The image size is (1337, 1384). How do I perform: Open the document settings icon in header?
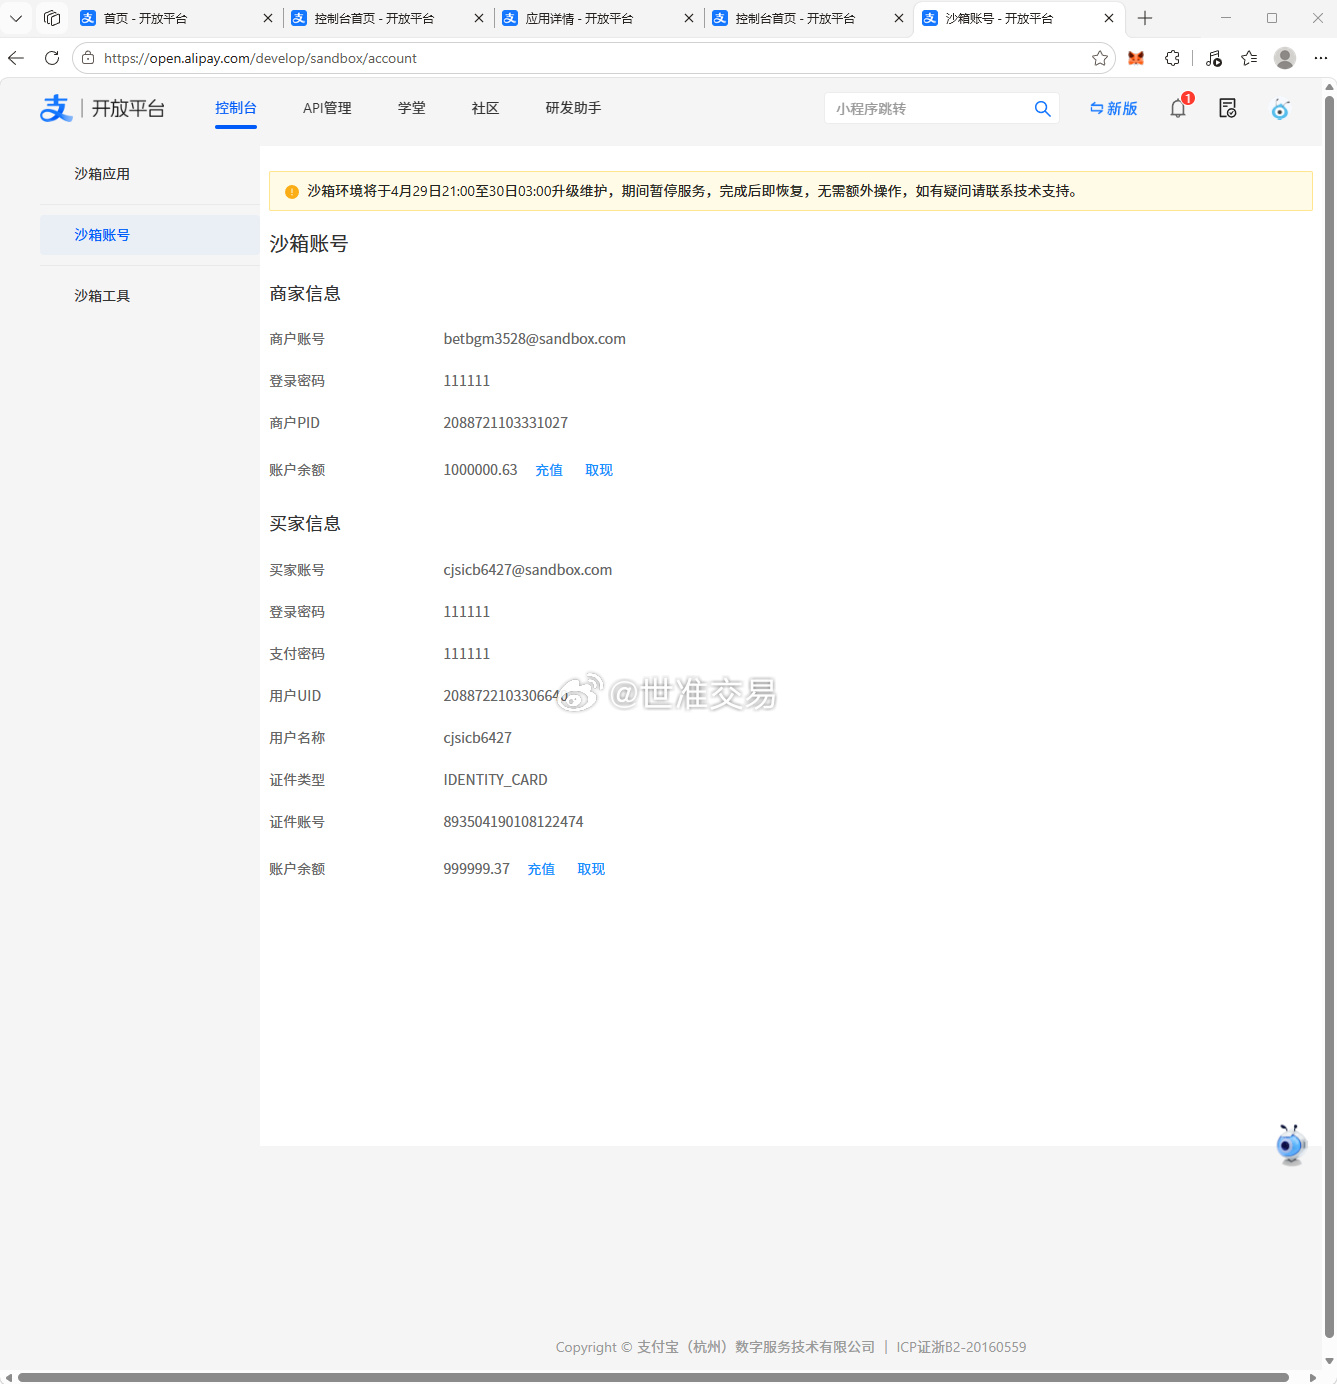pos(1228,108)
